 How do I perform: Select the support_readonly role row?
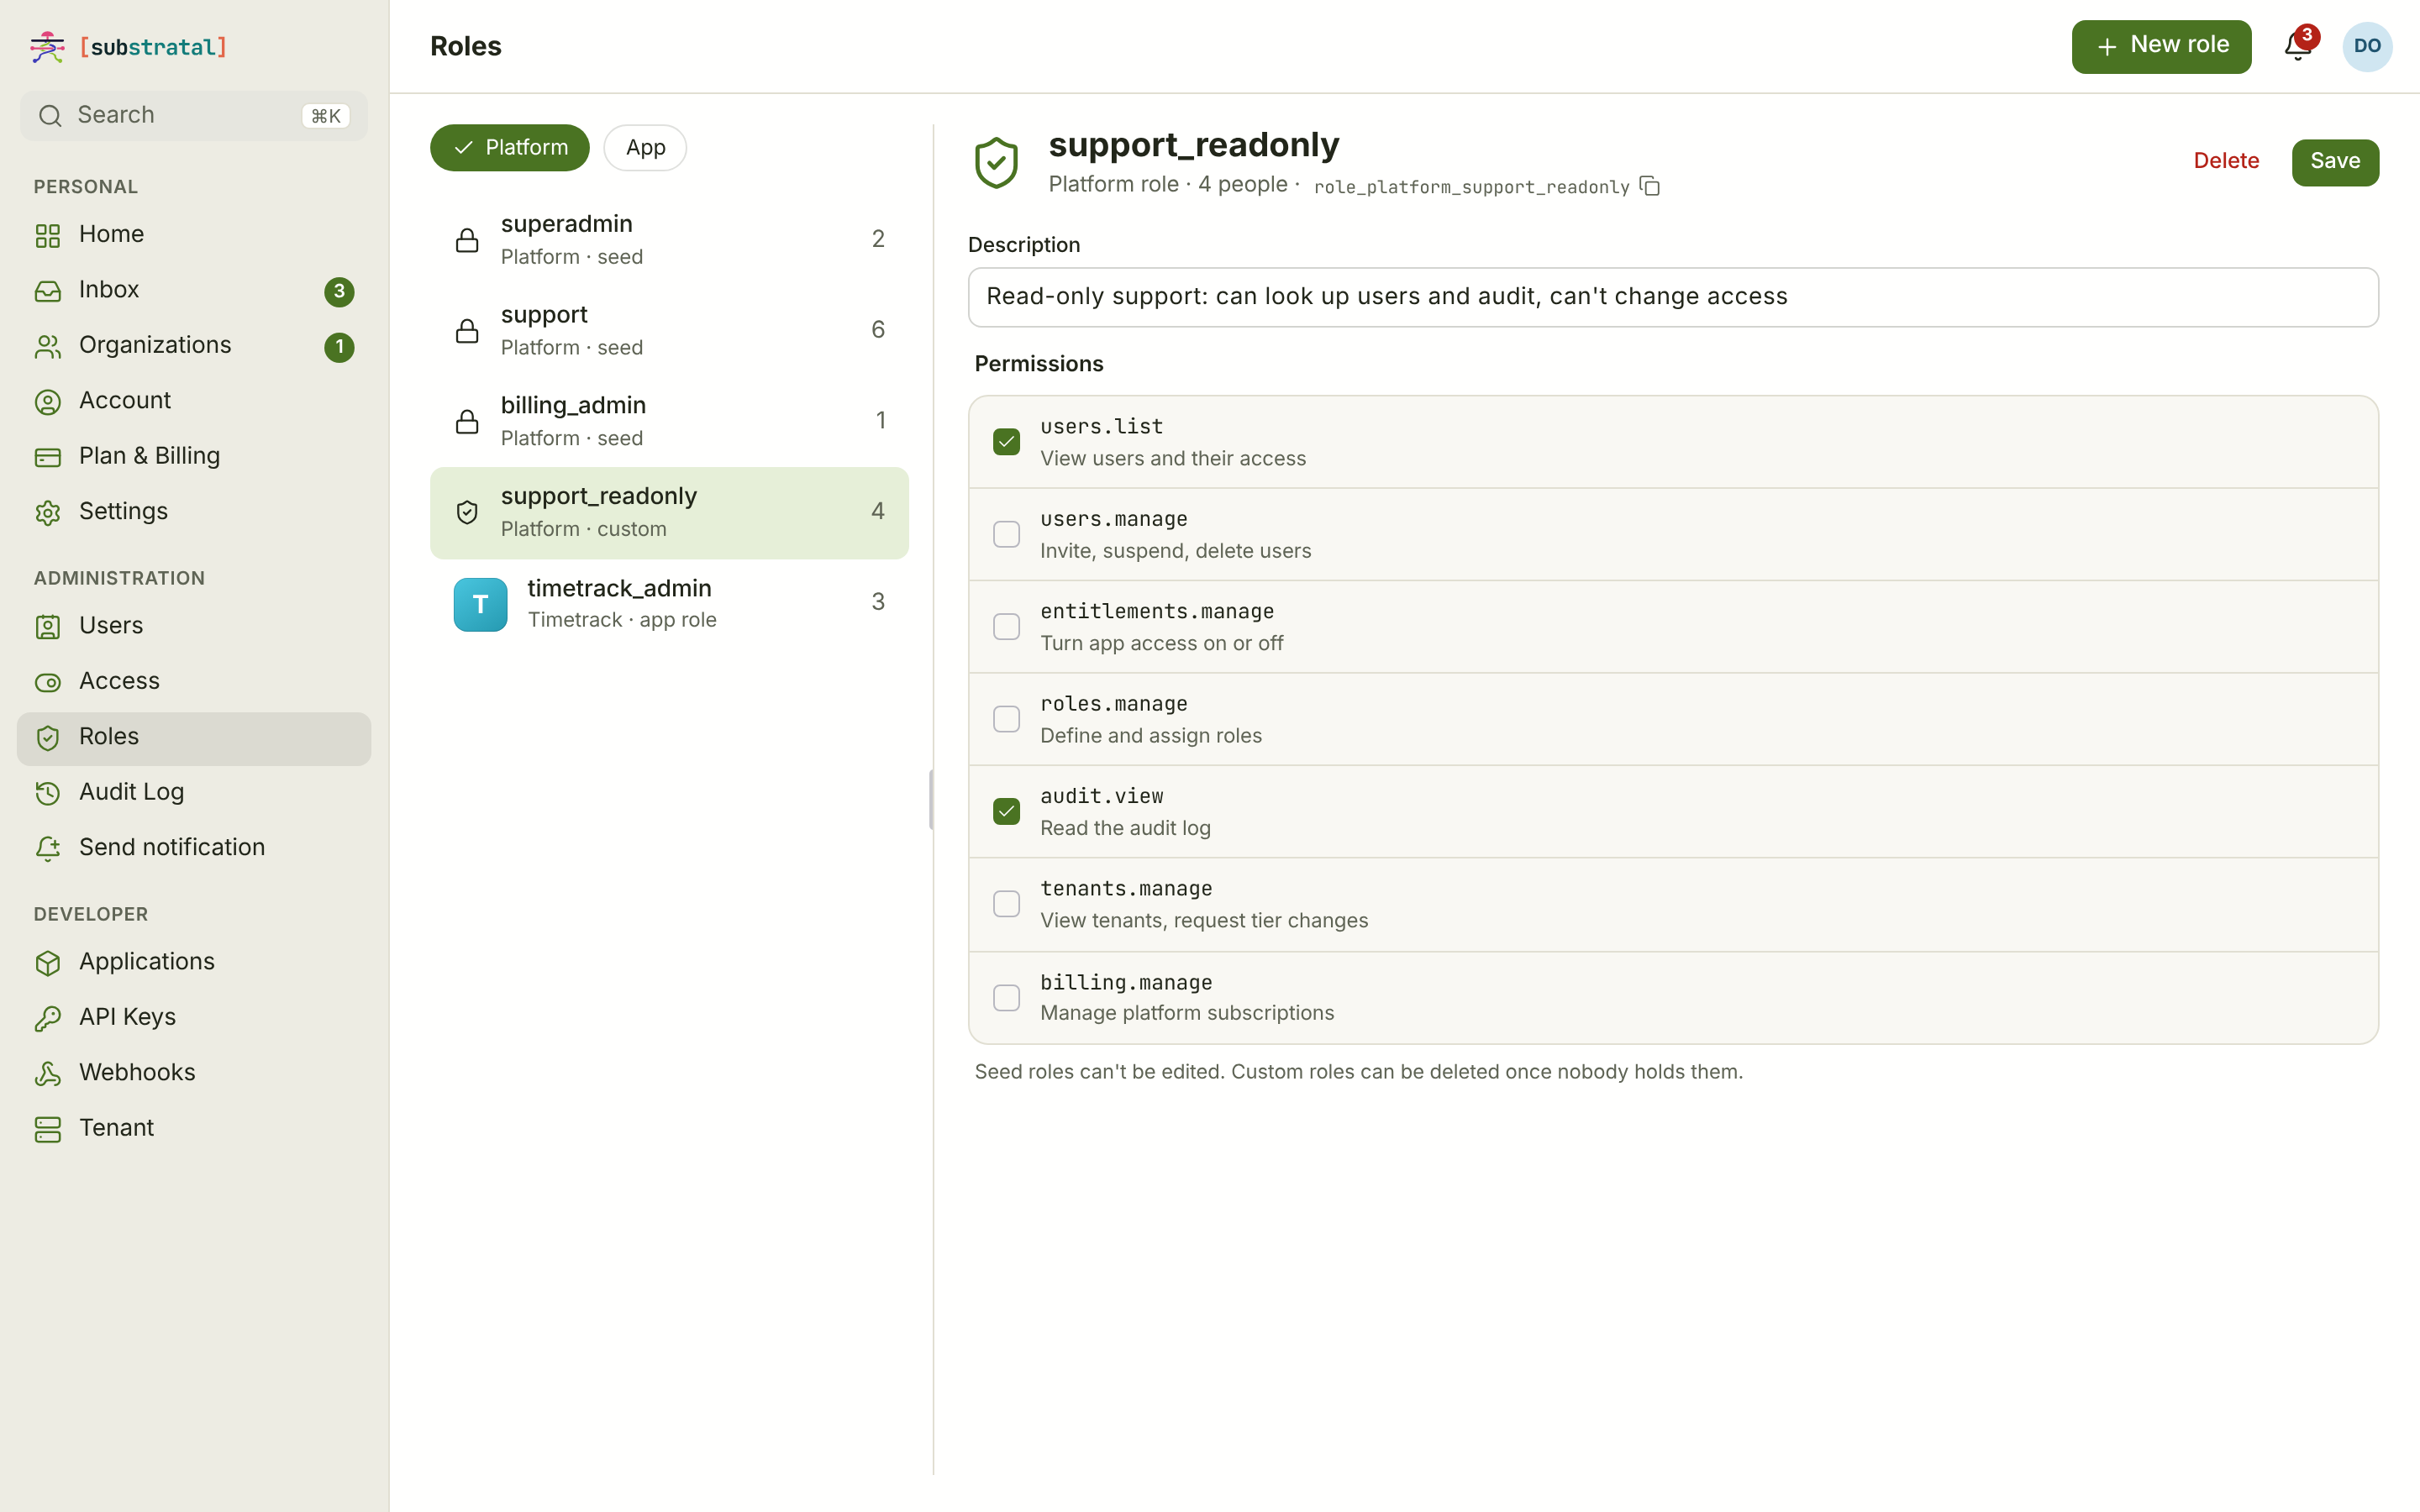coord(669,513)
